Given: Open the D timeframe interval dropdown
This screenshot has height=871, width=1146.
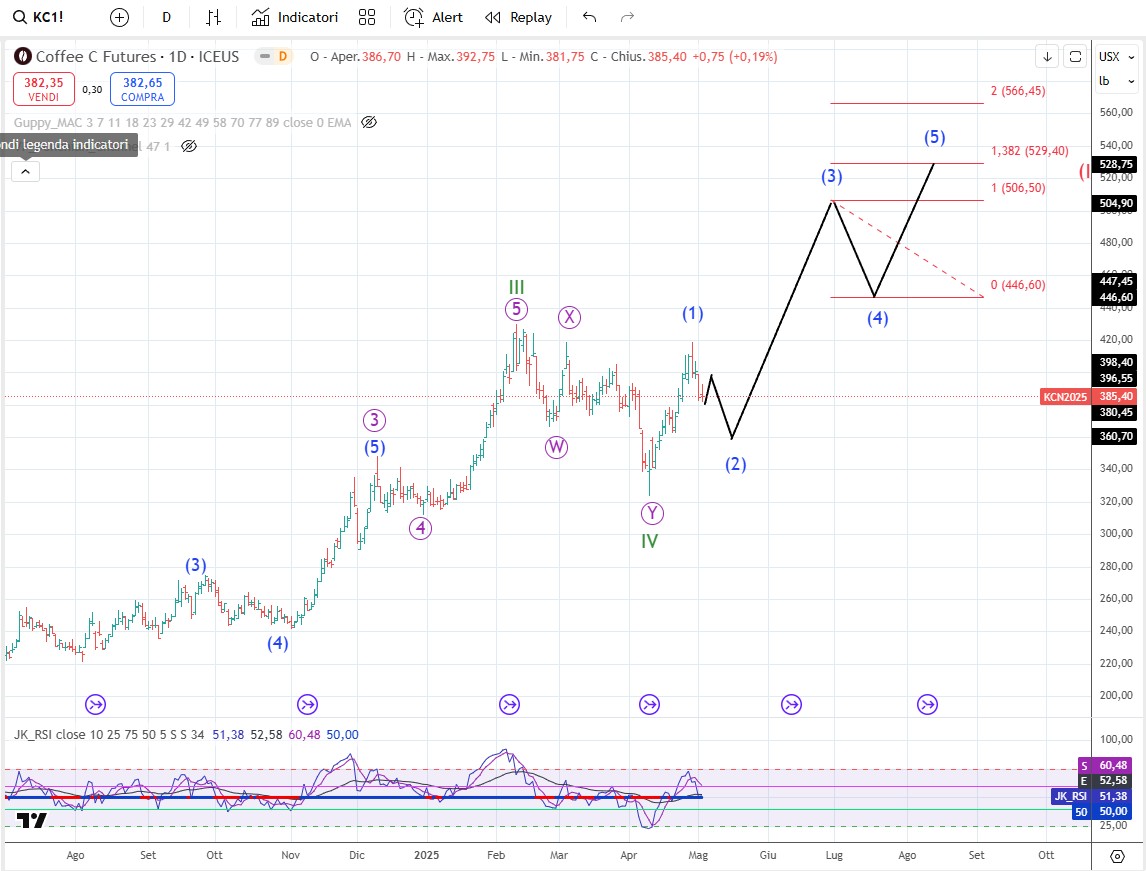Looking at the screenshot, I should [166, 17].
